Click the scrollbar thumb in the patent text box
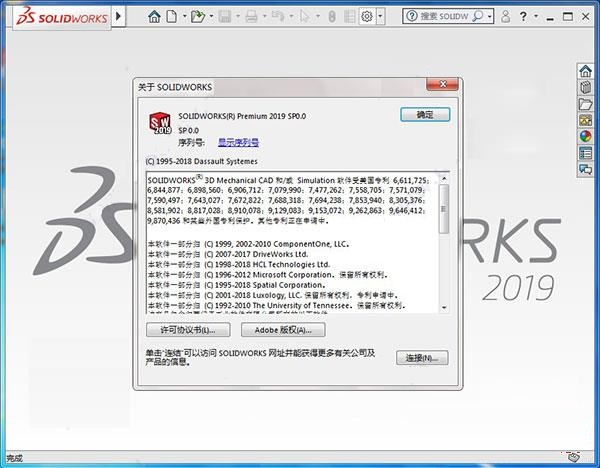600x468 pixels. [444, 209]
